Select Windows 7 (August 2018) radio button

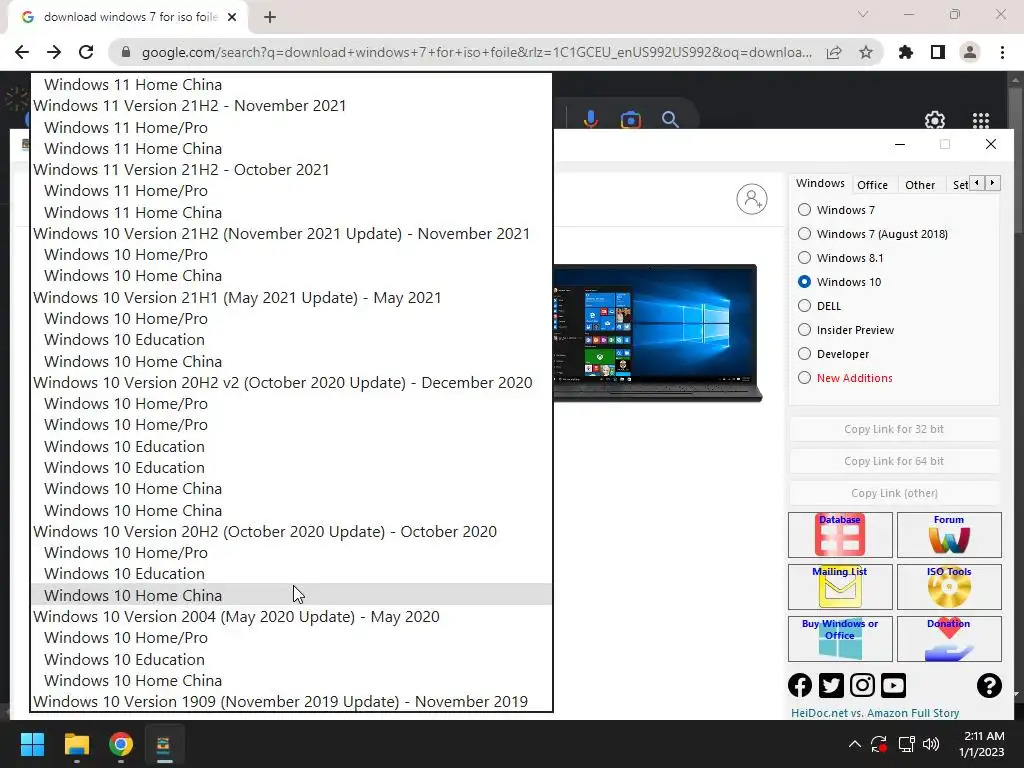point(805,234)
